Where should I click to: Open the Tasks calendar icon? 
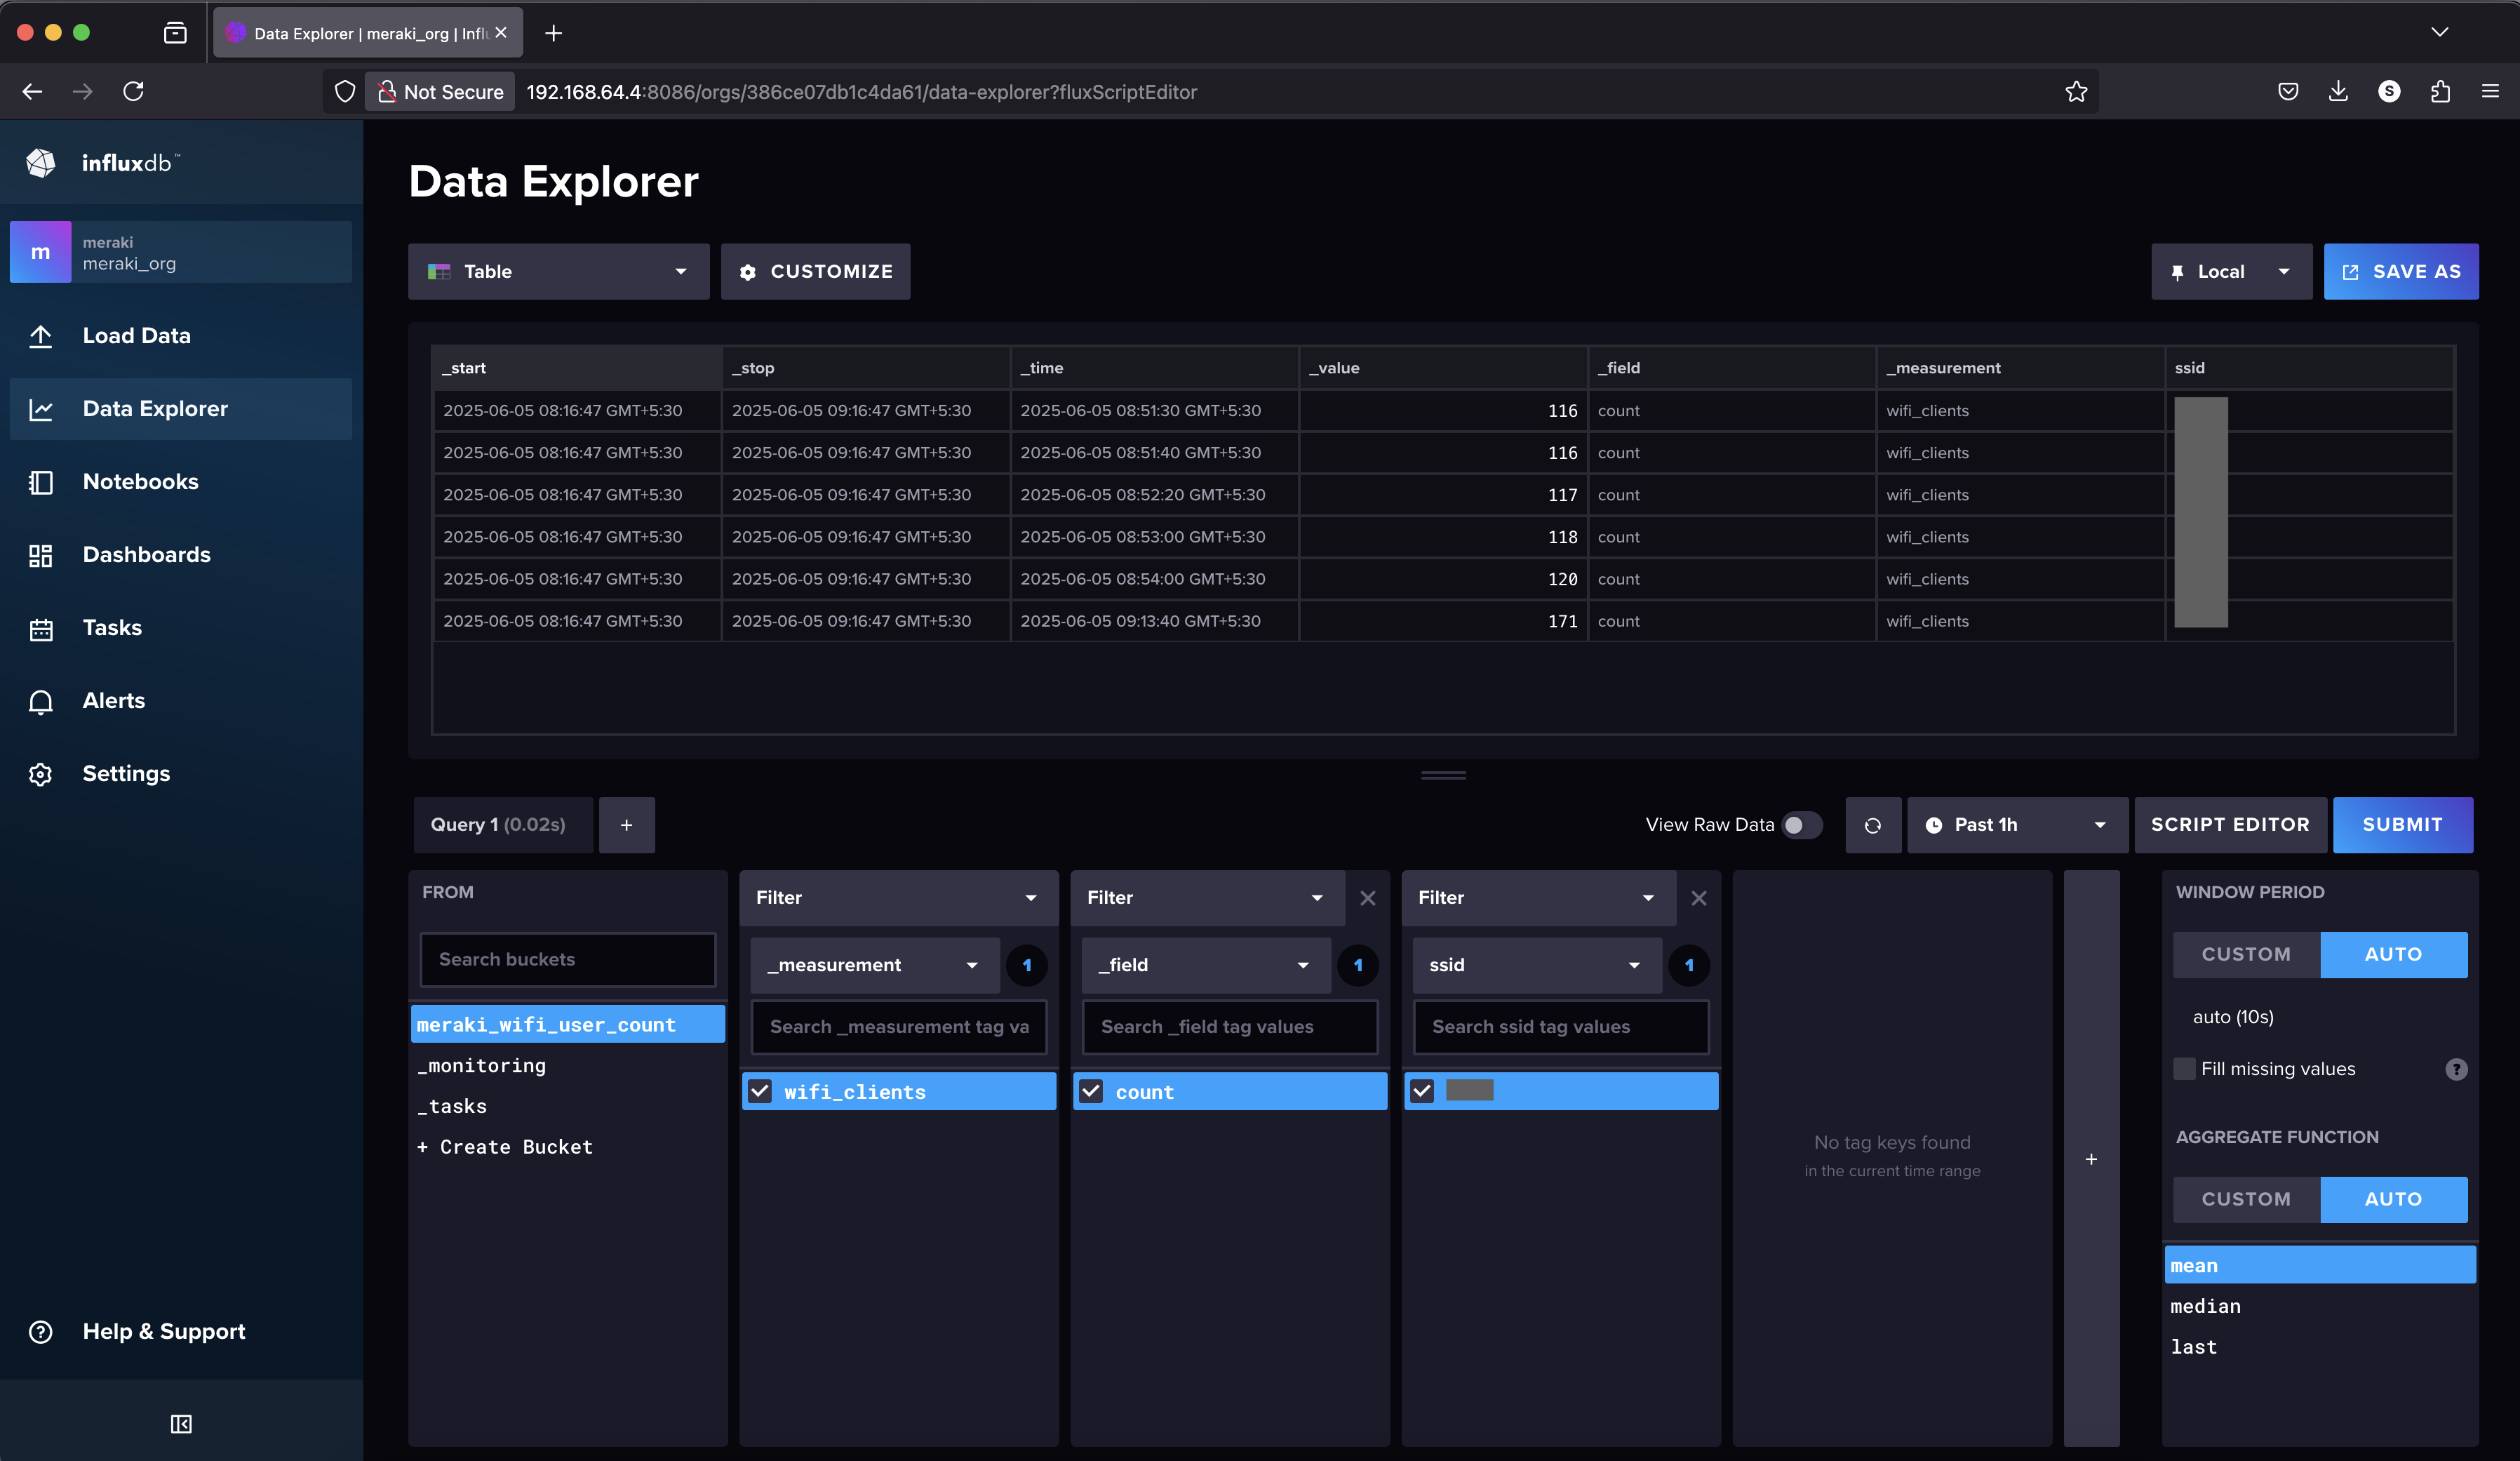(41, 628)
